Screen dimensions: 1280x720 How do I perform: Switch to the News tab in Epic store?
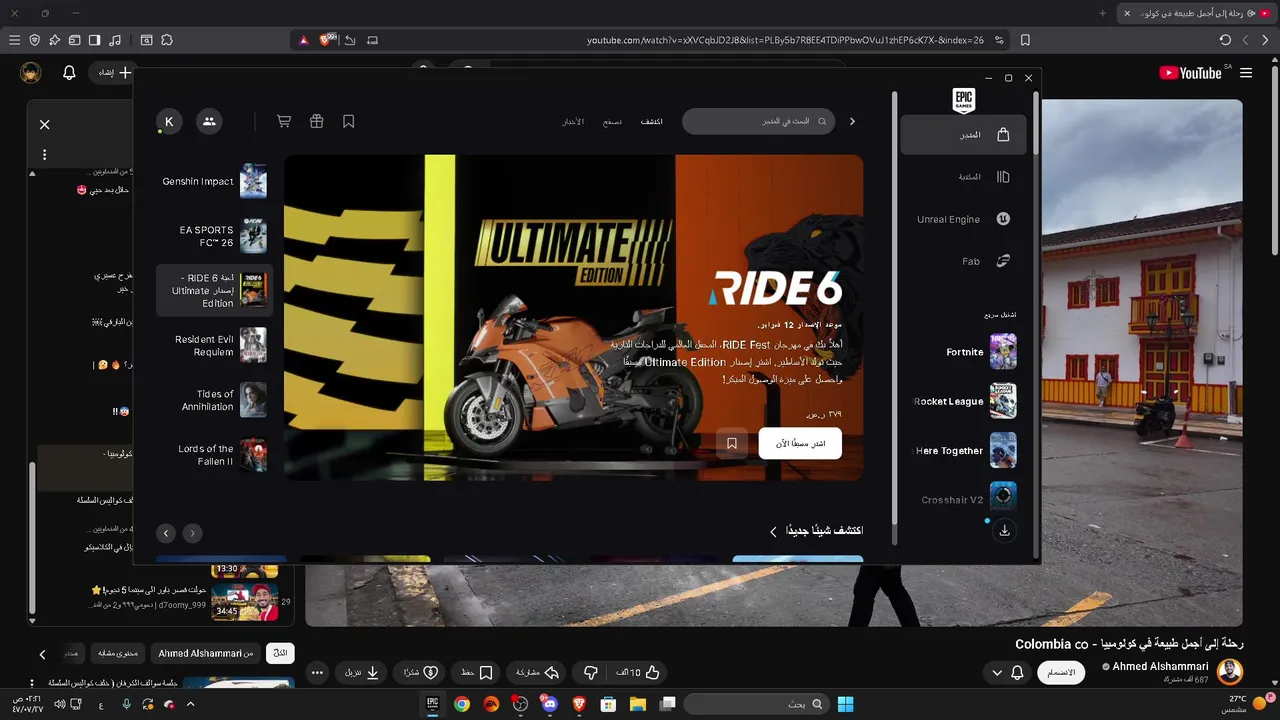(x=573, y=121)
